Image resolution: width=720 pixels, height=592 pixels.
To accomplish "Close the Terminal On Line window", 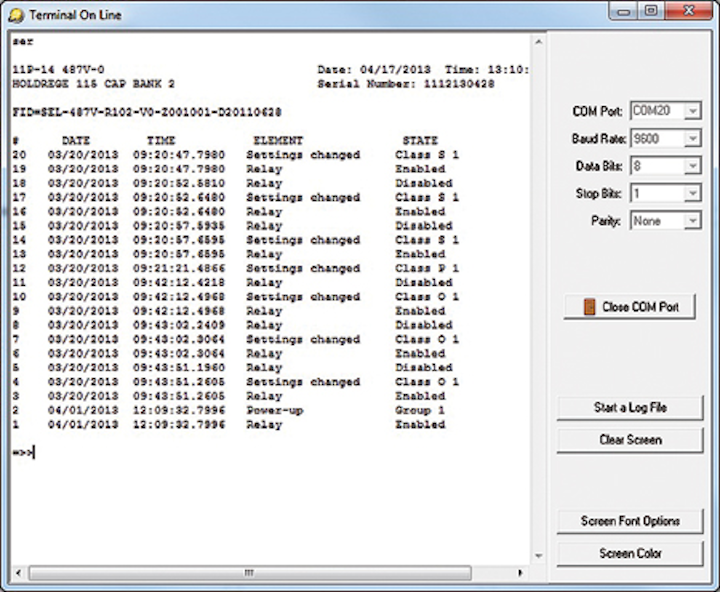I will coord(689,11).
